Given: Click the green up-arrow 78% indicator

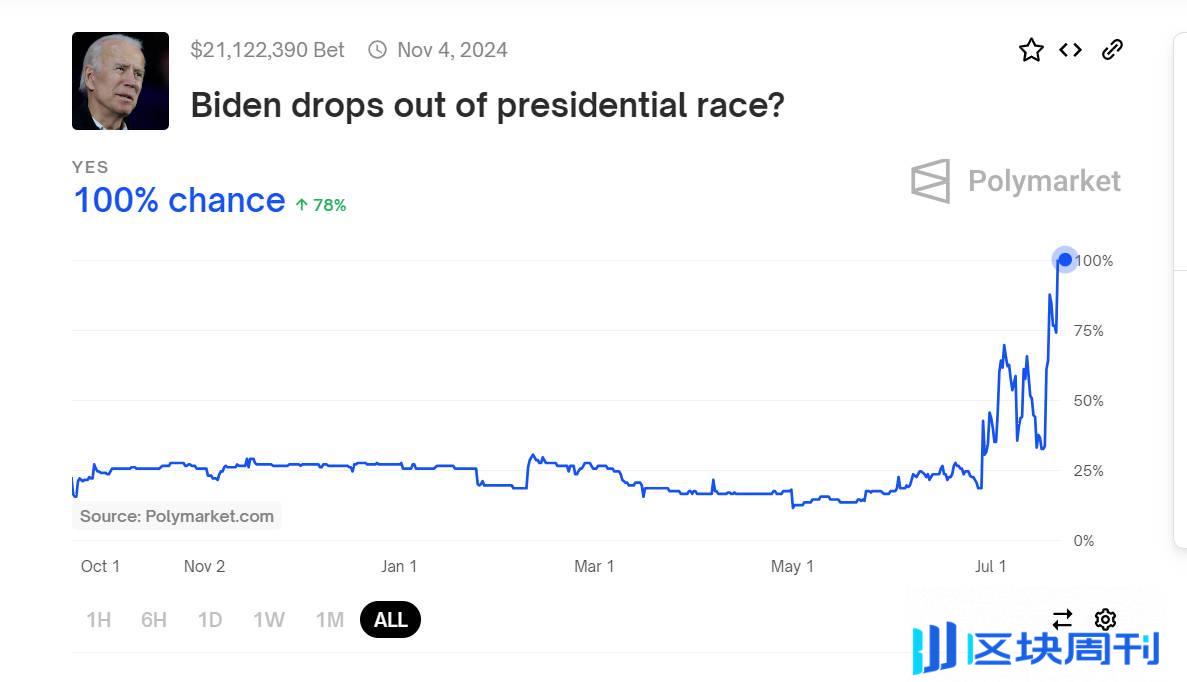Looking at the screenshot, I should [321, 205].
